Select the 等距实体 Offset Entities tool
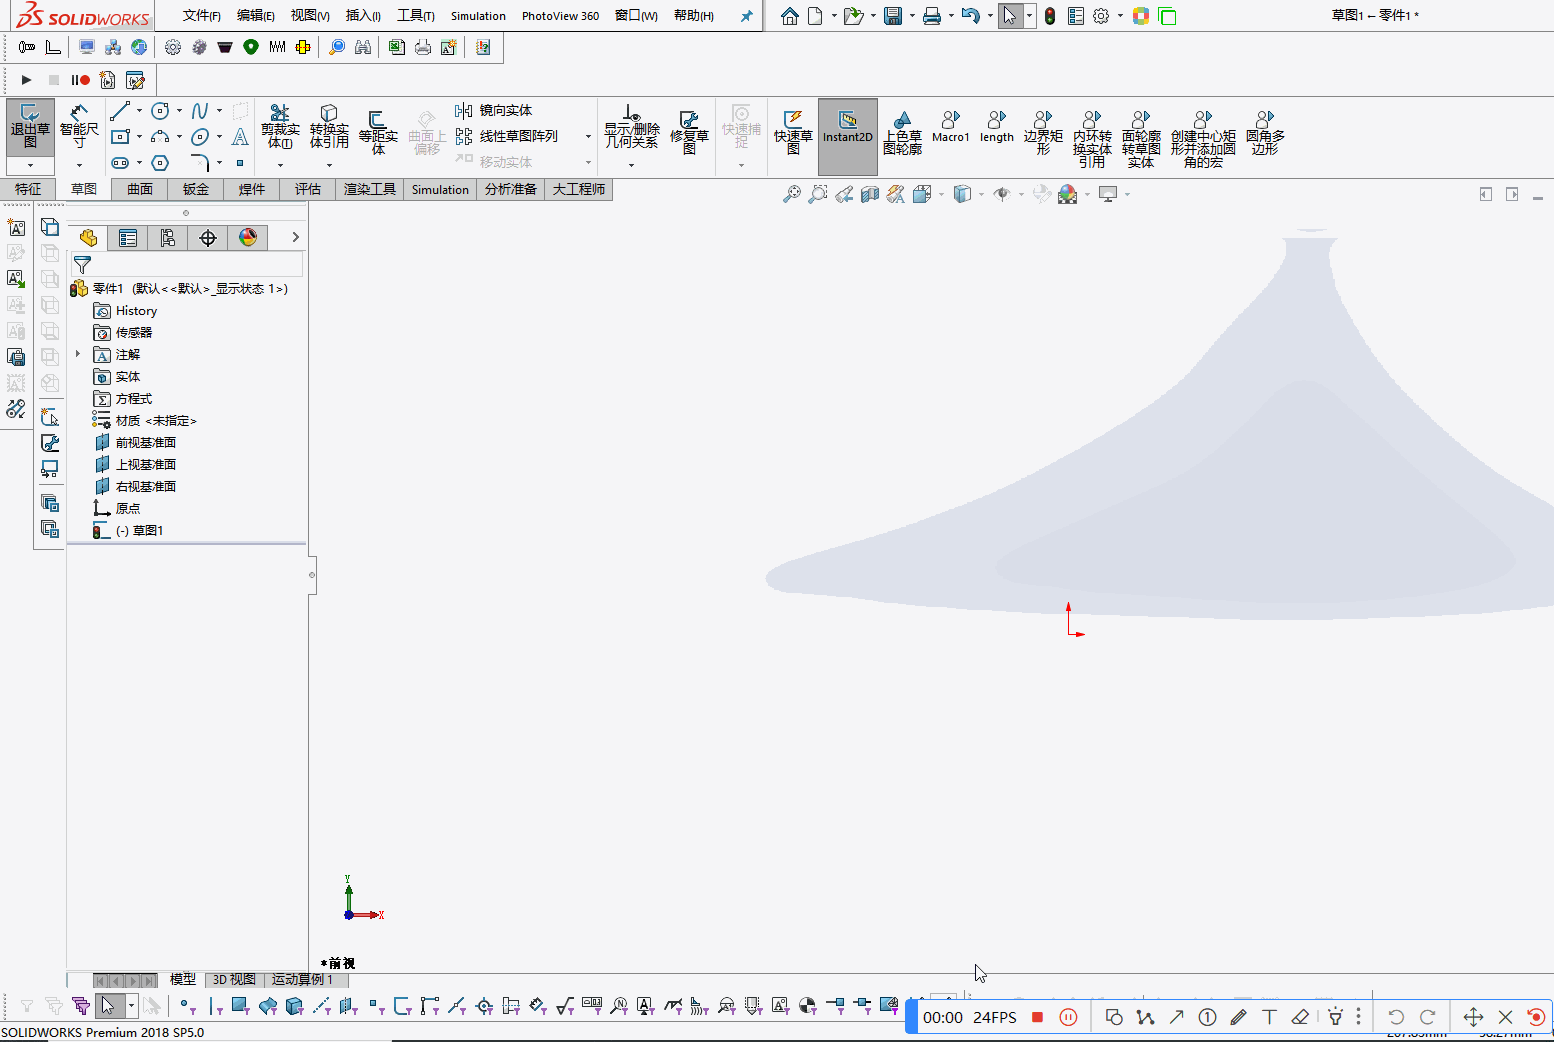This screenshot has width=1554, height=1042. tap(378, 130)
